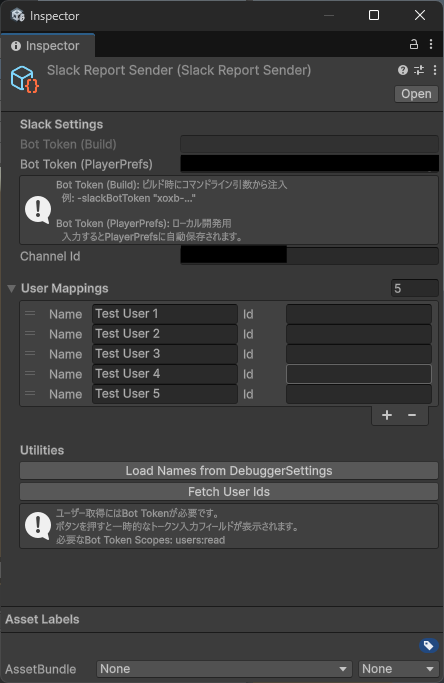Click the Id field for Test User 3

pos(359,354)
